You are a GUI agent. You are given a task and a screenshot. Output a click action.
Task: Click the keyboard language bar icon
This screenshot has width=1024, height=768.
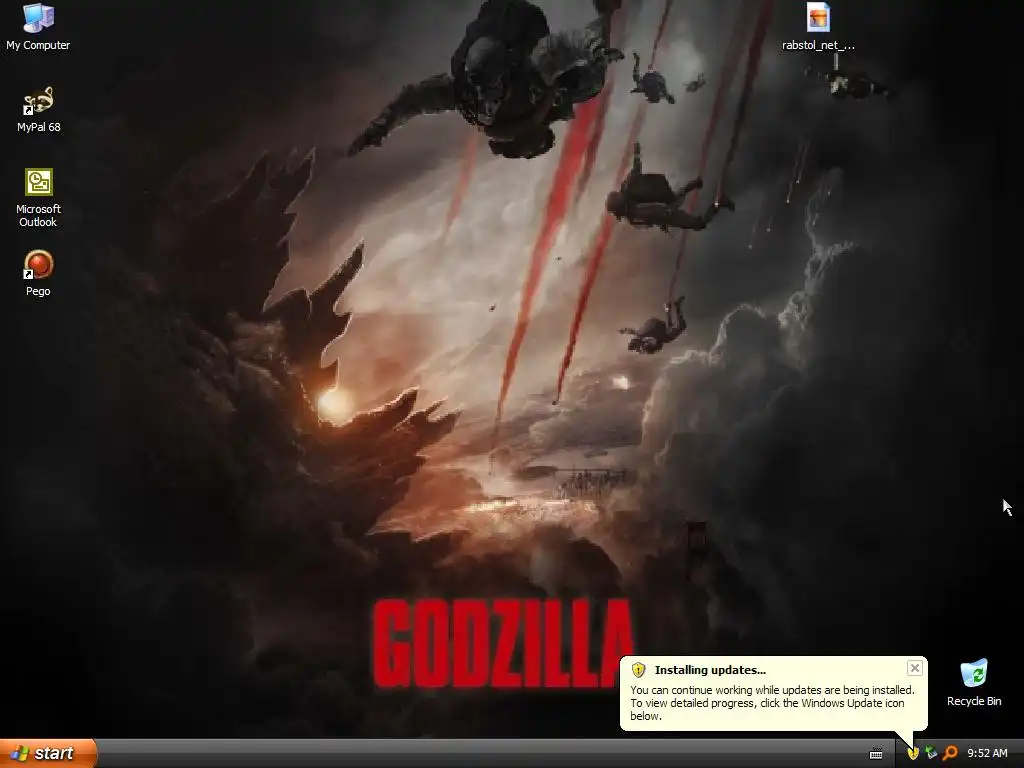click(876, 754)
